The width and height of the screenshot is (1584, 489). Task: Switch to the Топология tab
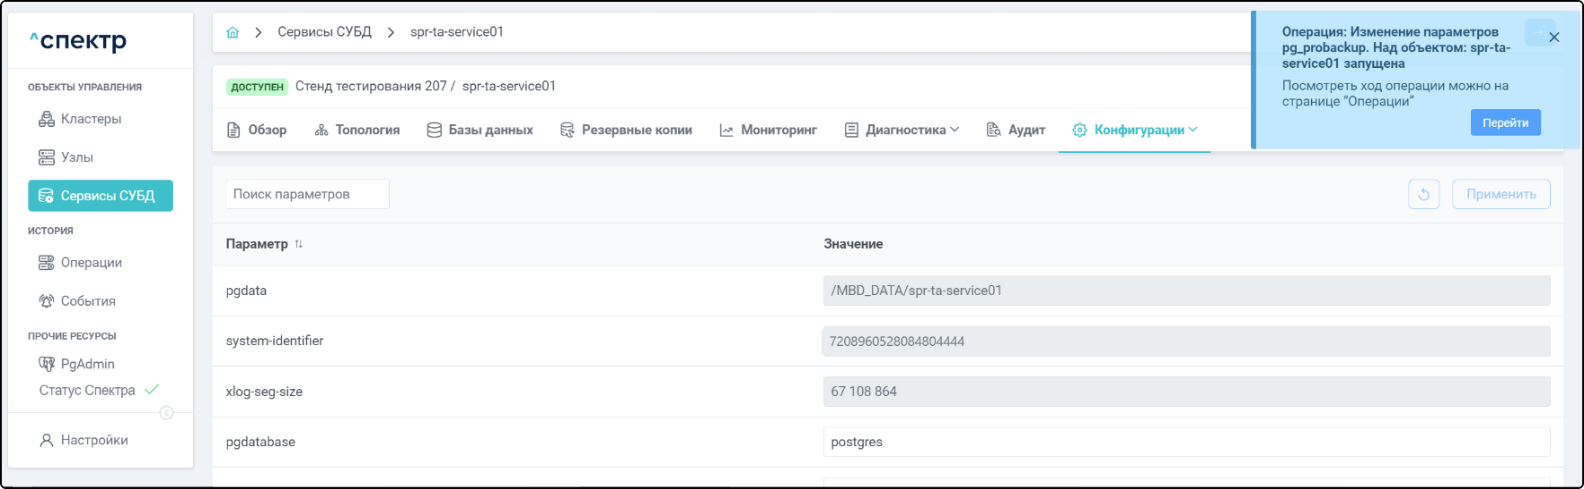pyautogui.click(x=357, y=130)
